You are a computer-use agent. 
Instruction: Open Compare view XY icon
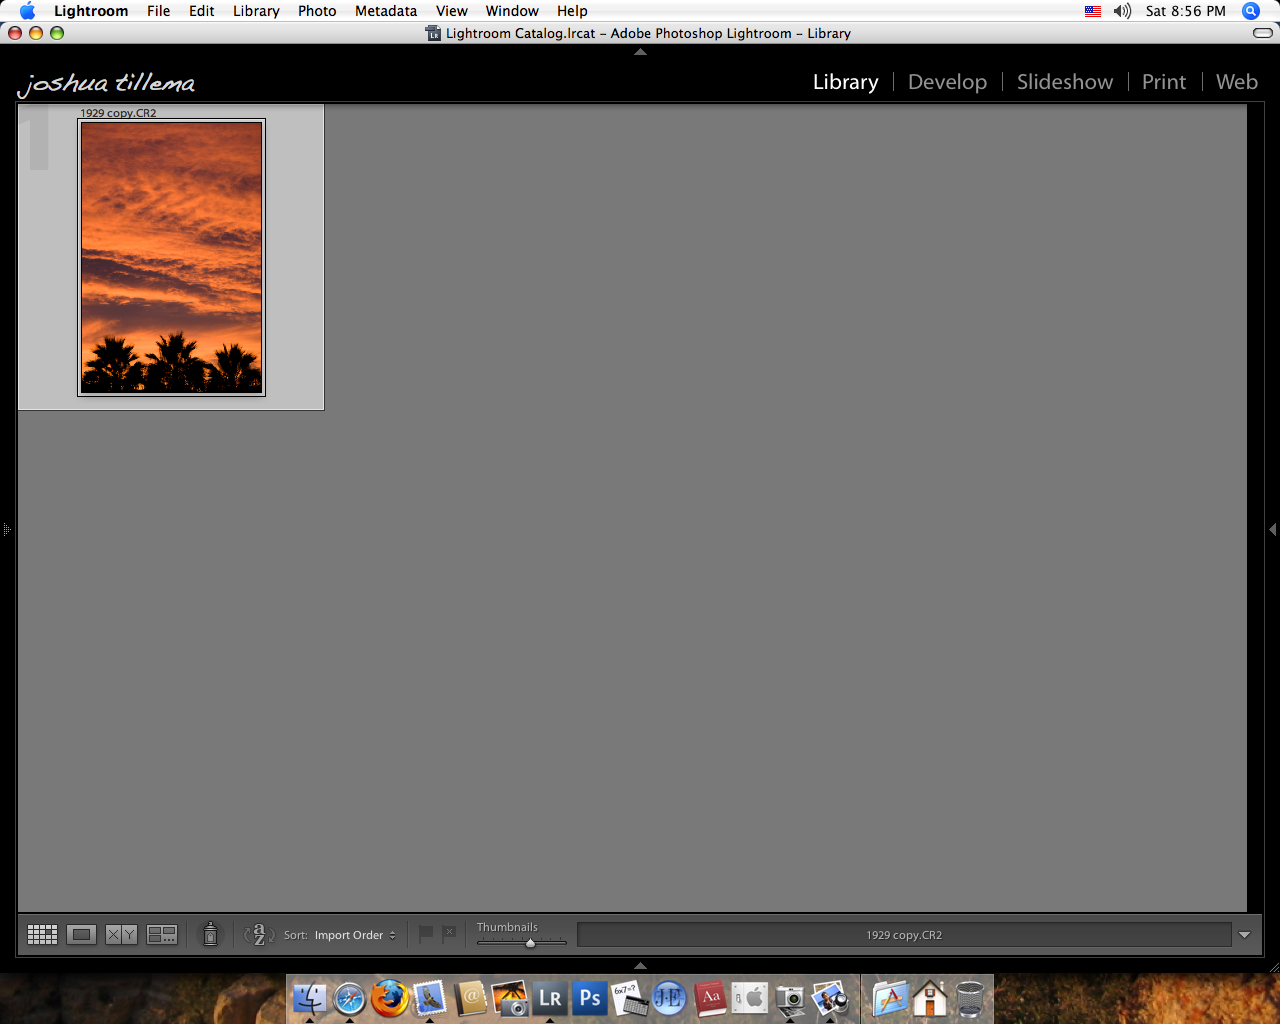click(x=122, y=935)
